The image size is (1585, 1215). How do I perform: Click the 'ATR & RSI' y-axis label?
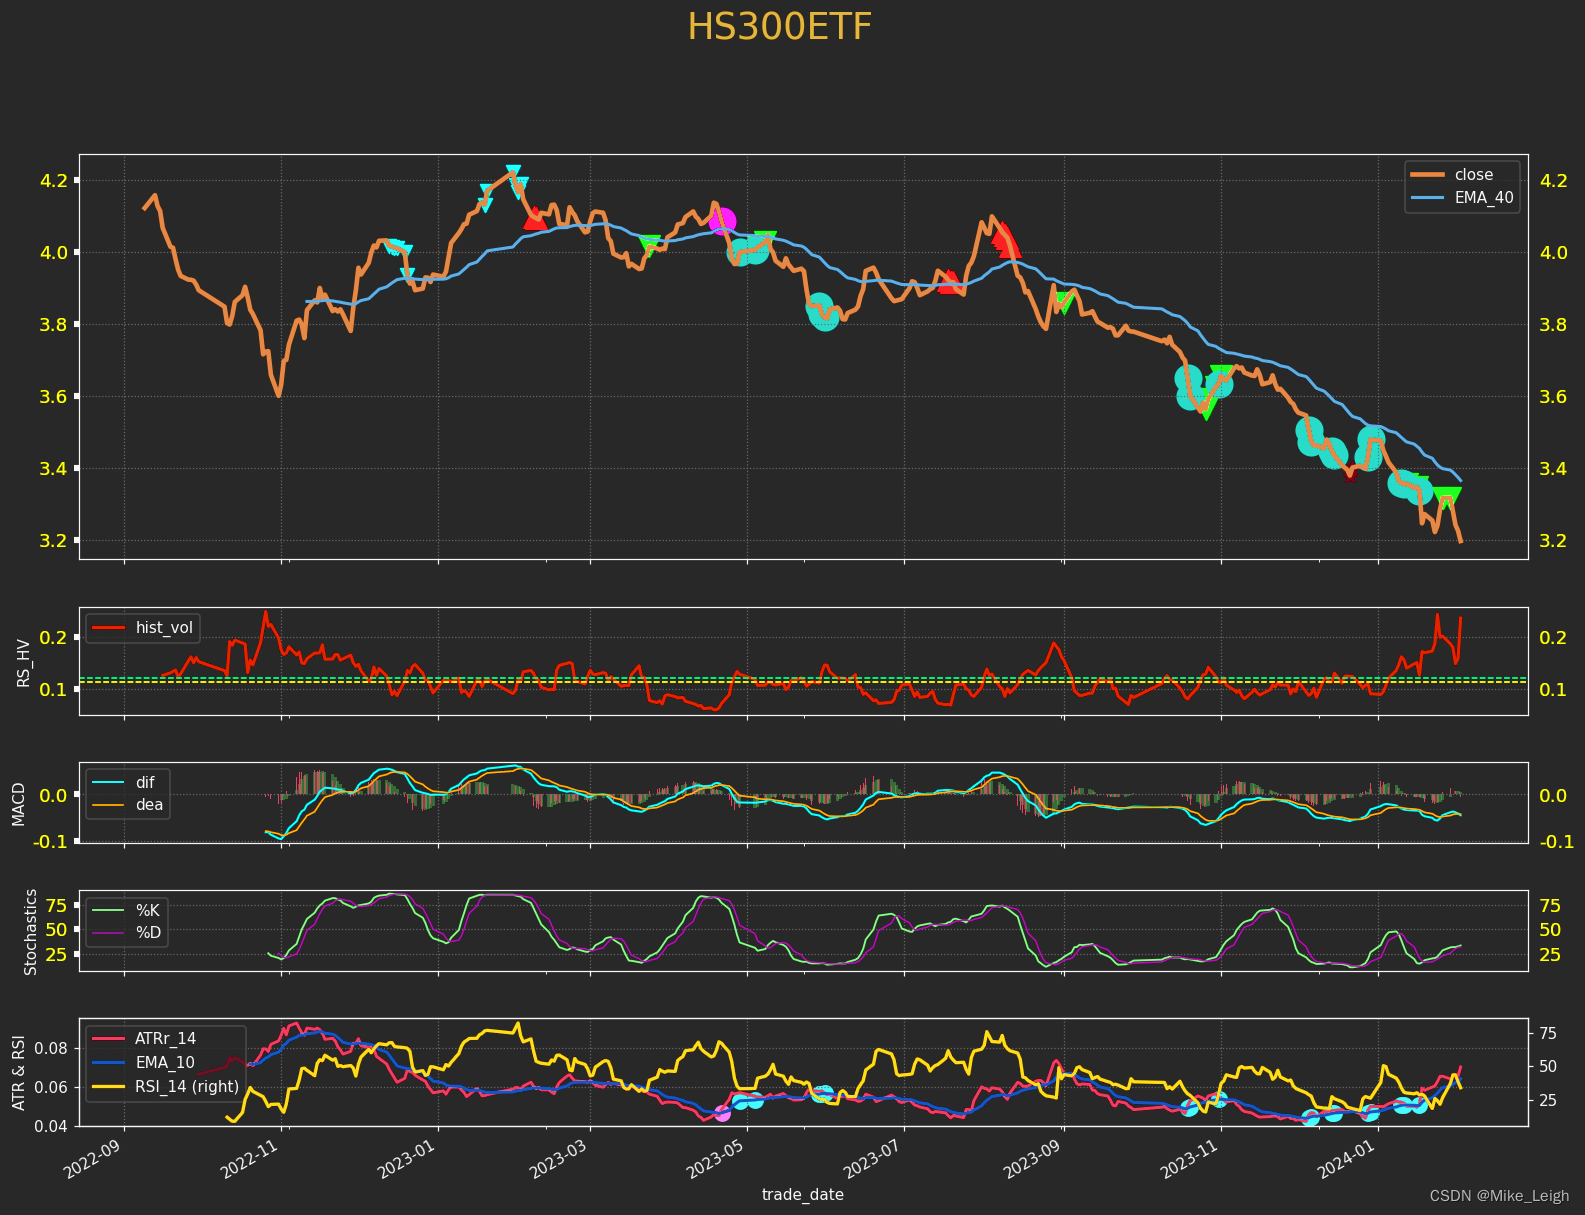18,1072
